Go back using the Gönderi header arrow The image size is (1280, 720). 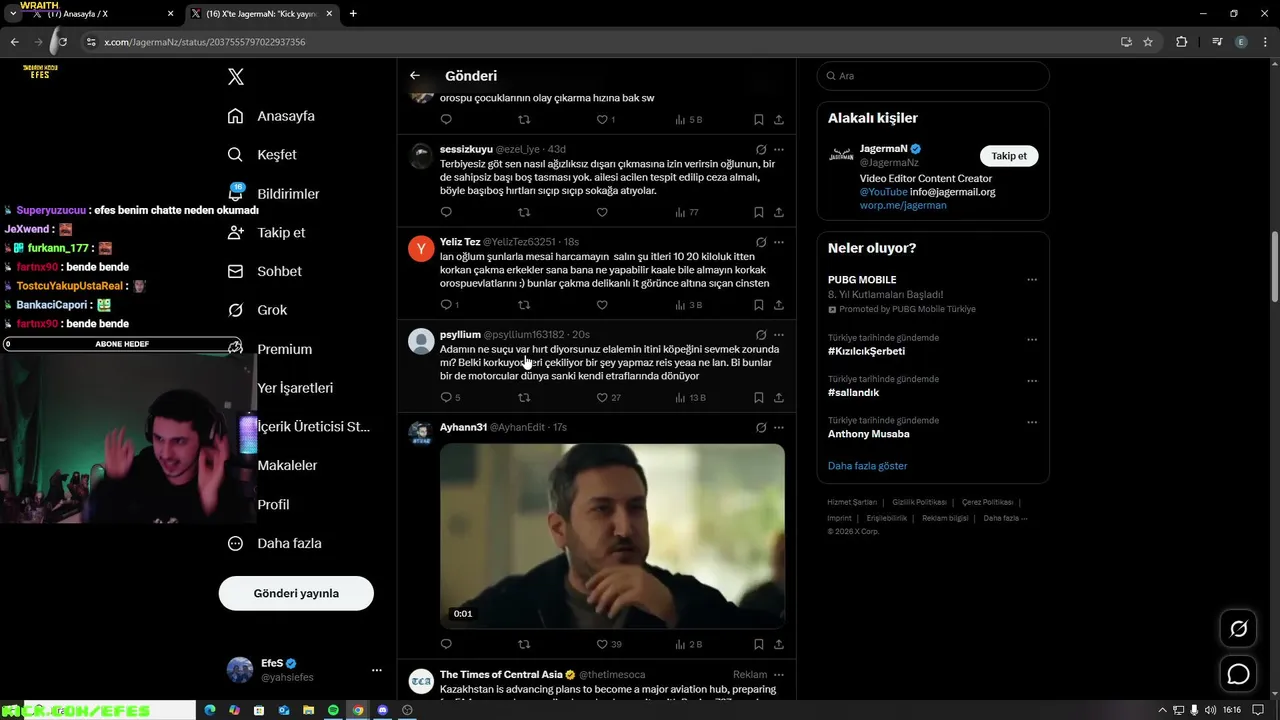(415, 76)
